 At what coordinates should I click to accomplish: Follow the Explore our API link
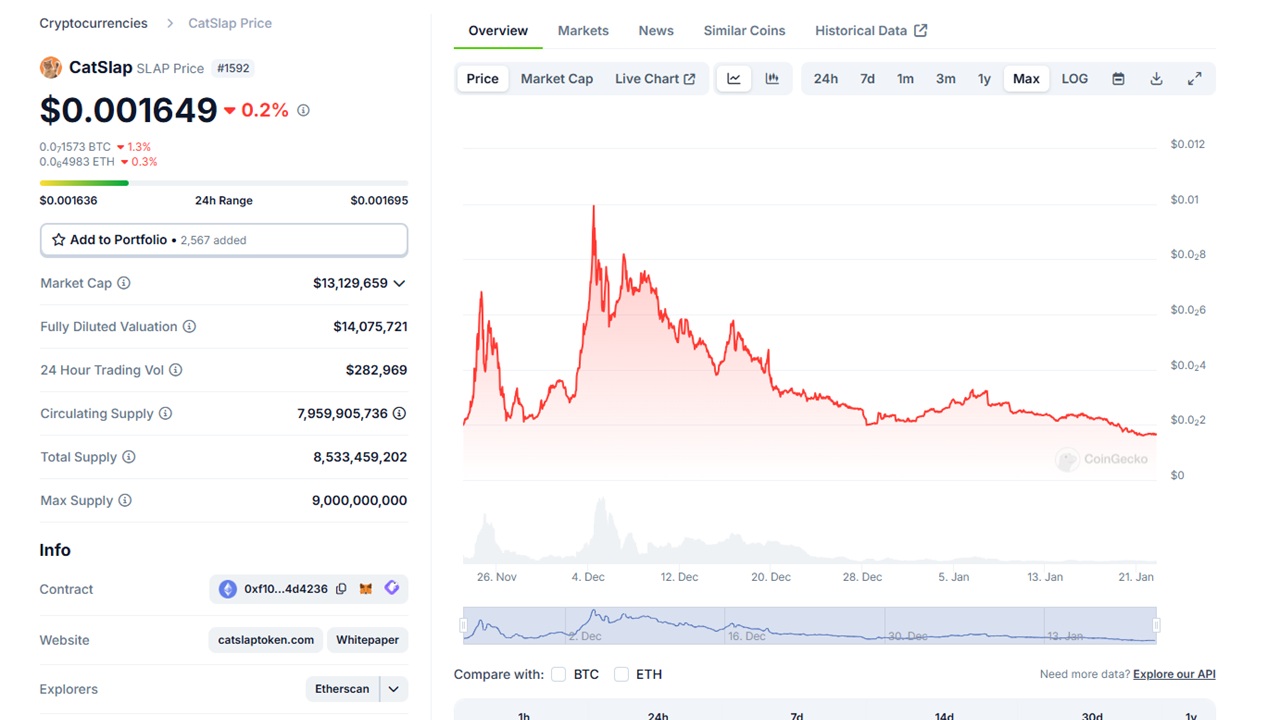(x=1174, y=674)
